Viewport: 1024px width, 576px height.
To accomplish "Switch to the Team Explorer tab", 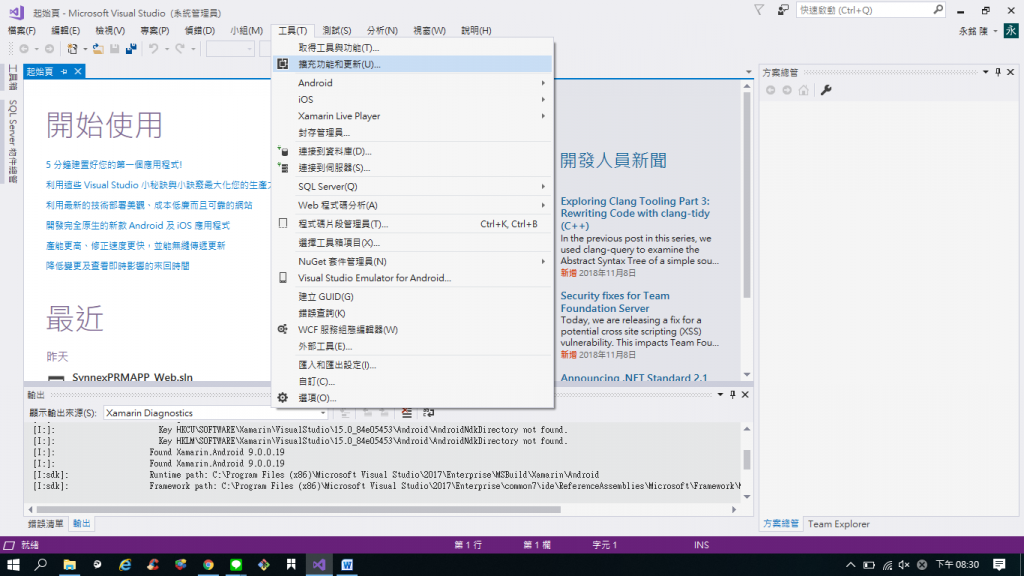I will [x=839, y=524].
